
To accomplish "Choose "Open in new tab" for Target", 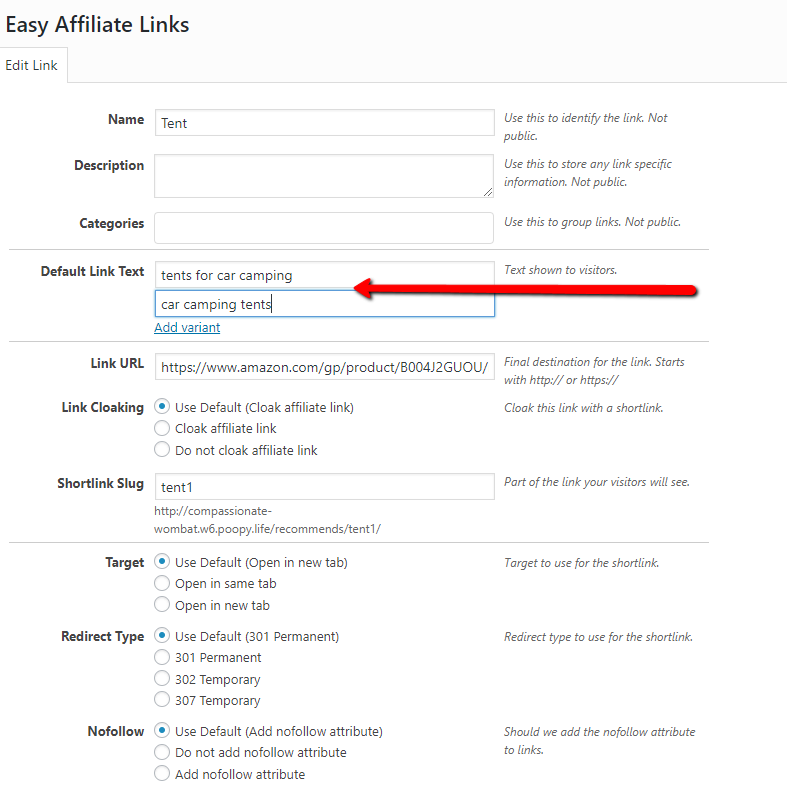I will [x=160, y=604].
